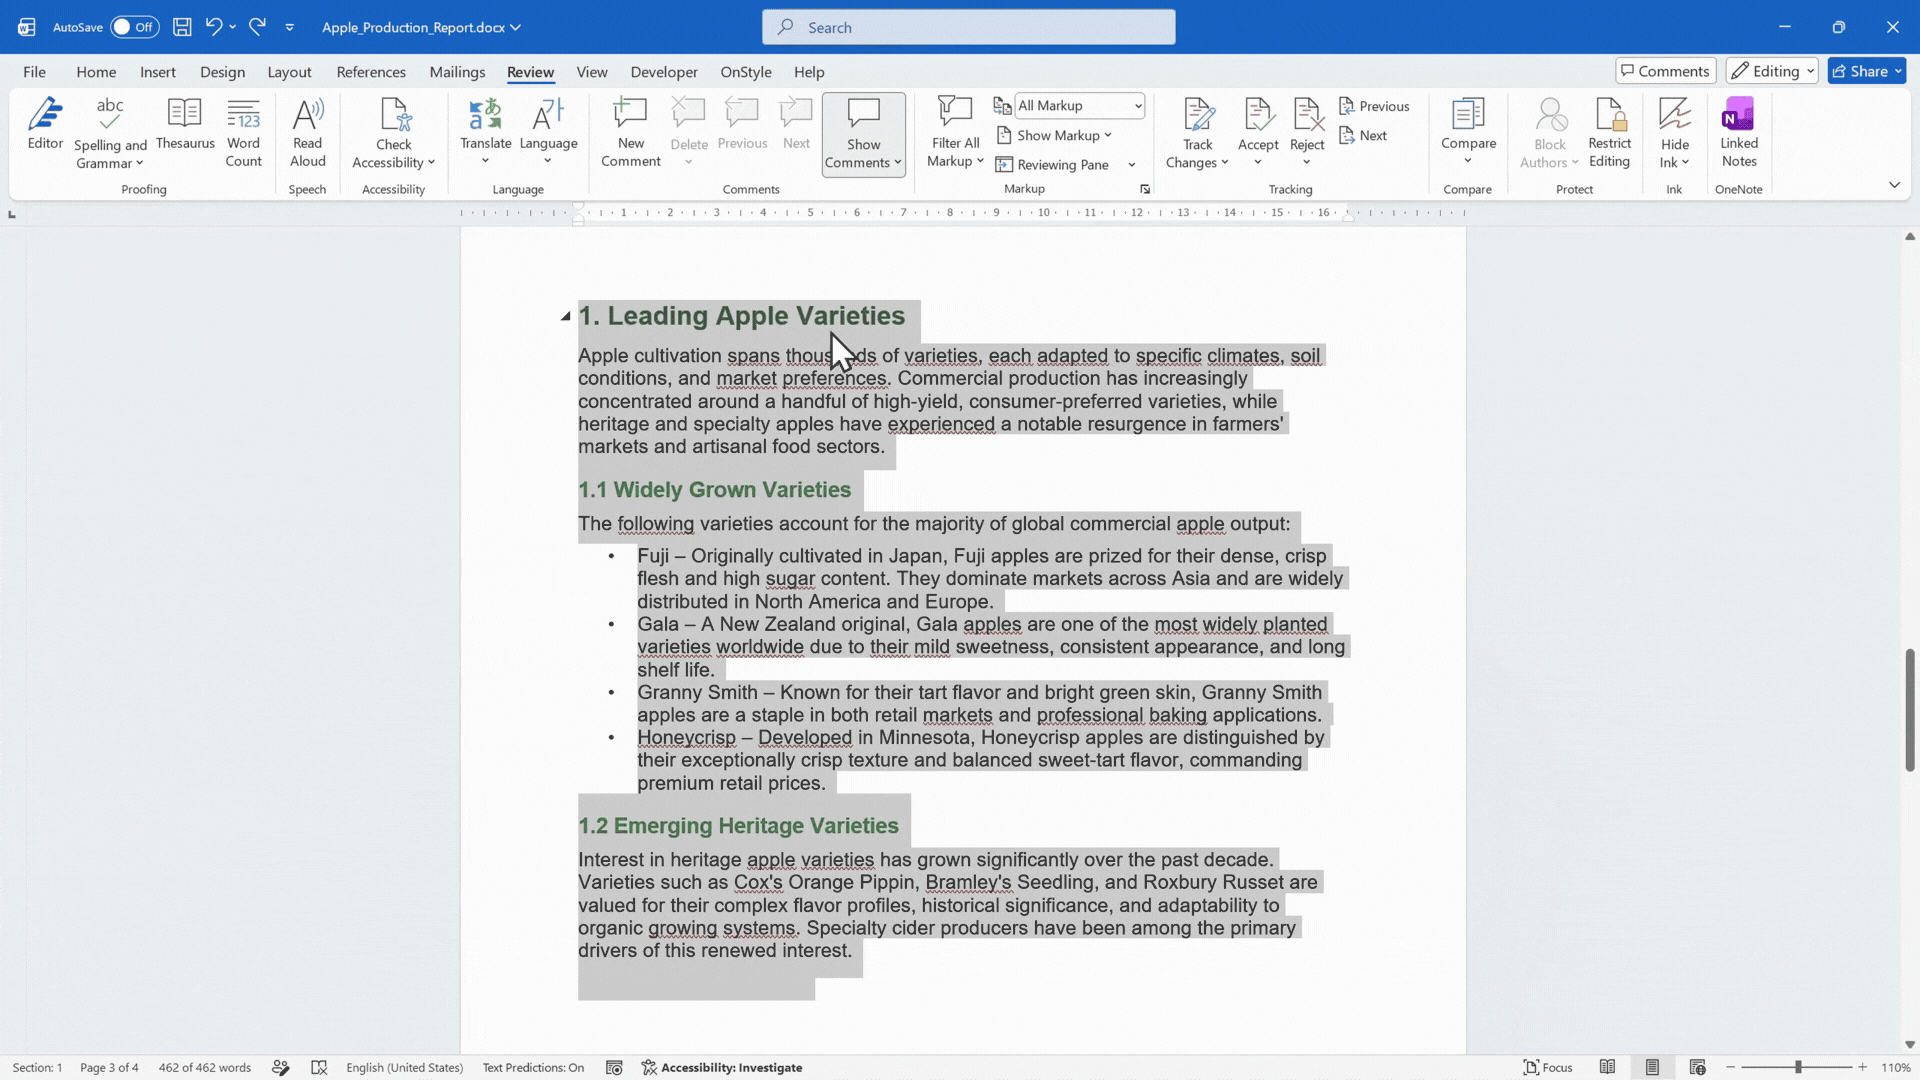The image size is (1920, 1080).
Task: Switch to the Insert tab
Action: [158, 72]
